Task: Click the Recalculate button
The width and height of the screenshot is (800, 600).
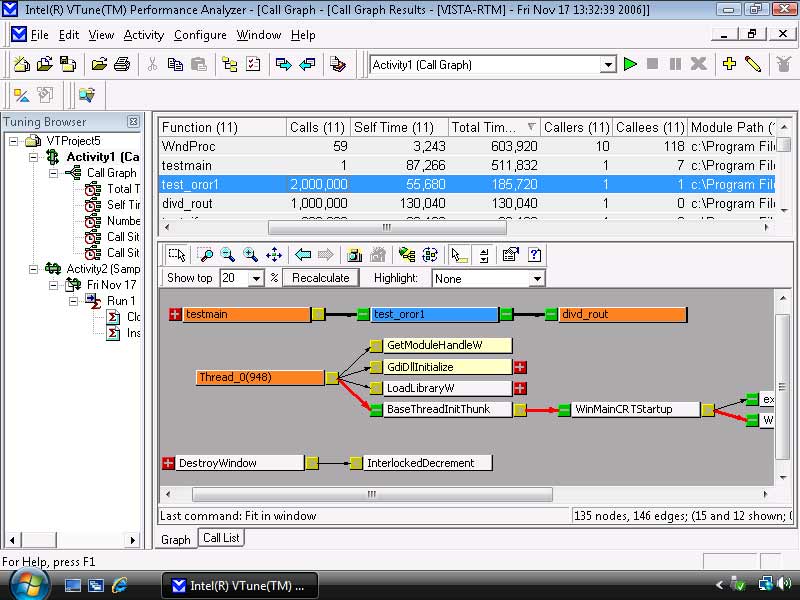Action: [320, 278]
